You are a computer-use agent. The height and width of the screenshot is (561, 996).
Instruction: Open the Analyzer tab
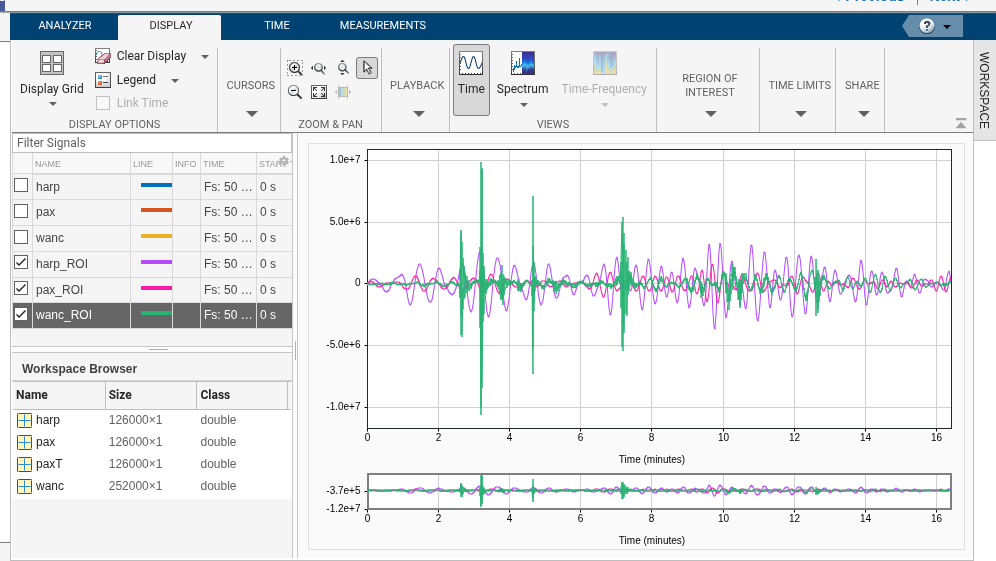(x=65, y=25)
